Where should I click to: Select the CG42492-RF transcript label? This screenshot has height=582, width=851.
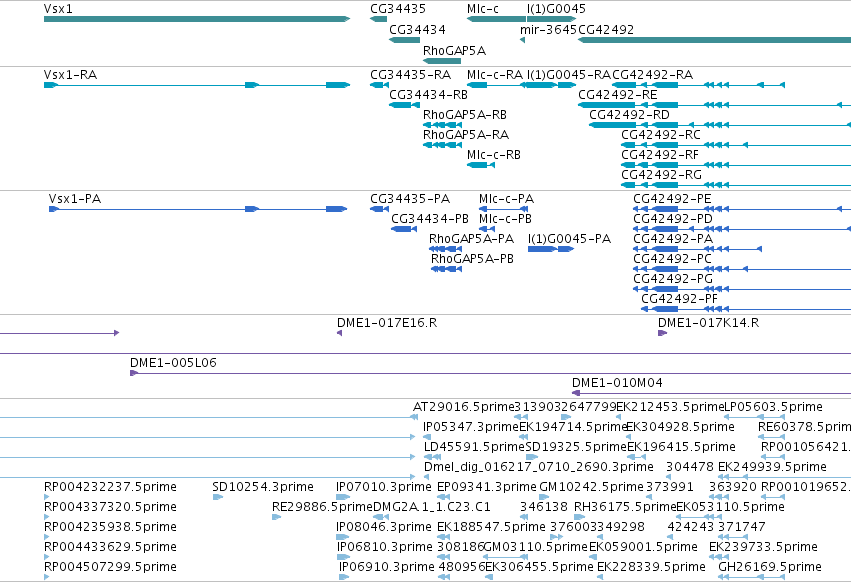660,155
